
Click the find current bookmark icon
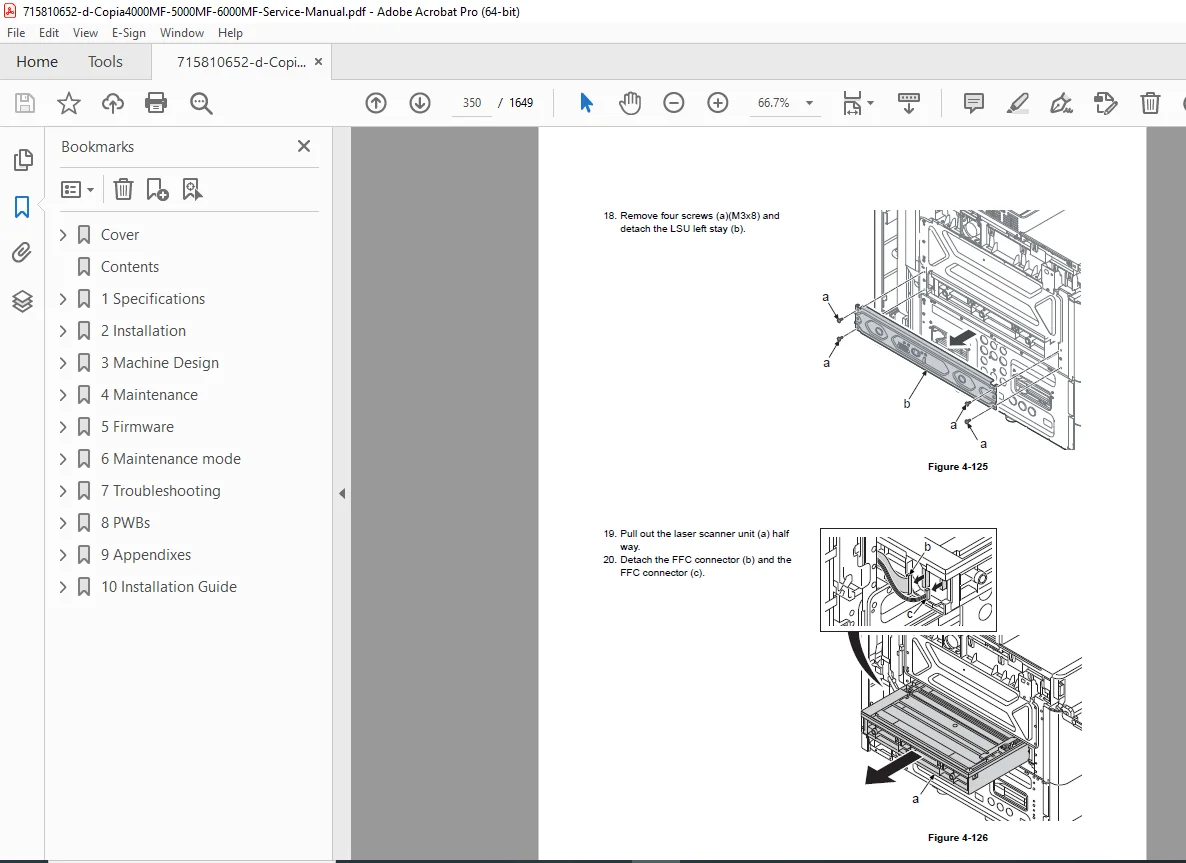click(192, 189)
